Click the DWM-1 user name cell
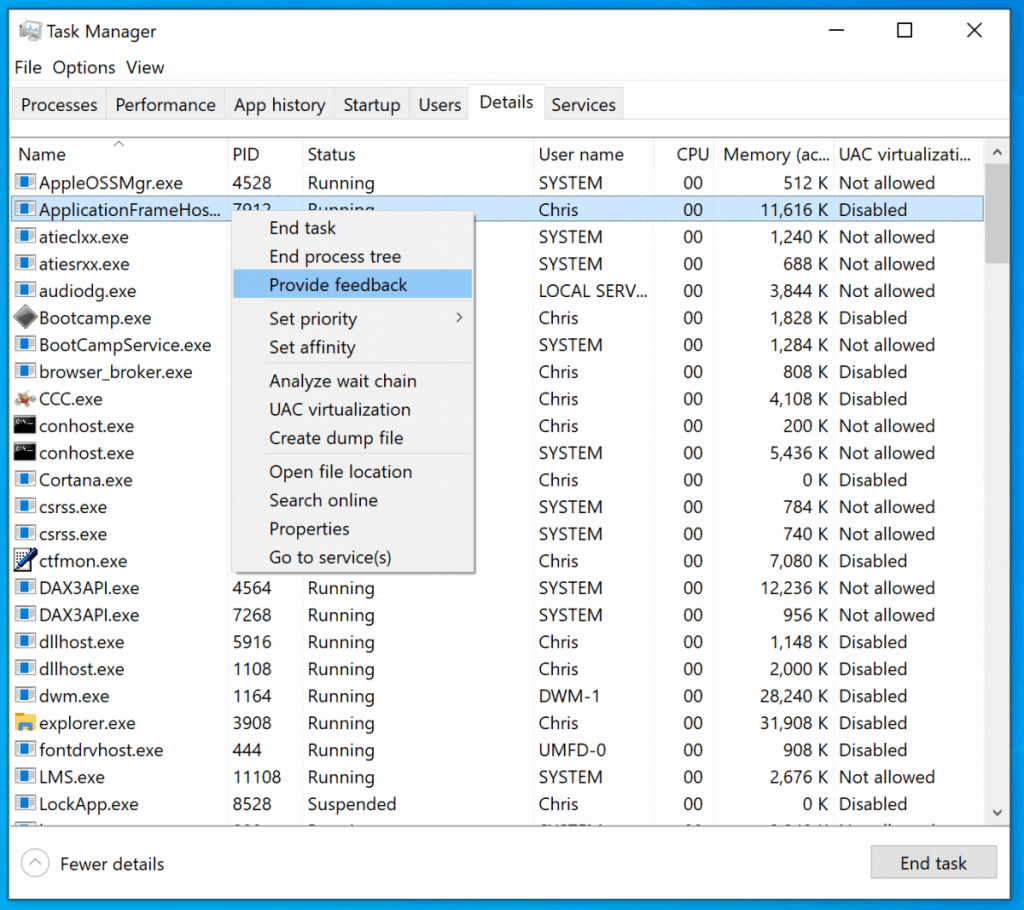Screen dimensions: 1024x910 click(569, 696)
